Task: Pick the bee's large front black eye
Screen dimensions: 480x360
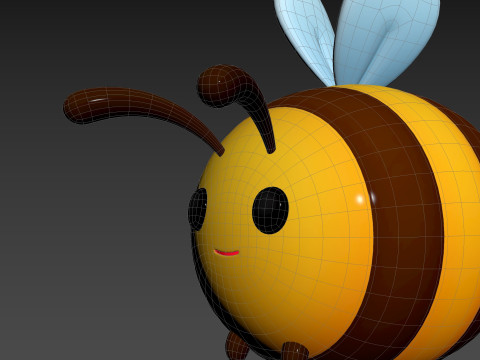Action: (270, 210)
